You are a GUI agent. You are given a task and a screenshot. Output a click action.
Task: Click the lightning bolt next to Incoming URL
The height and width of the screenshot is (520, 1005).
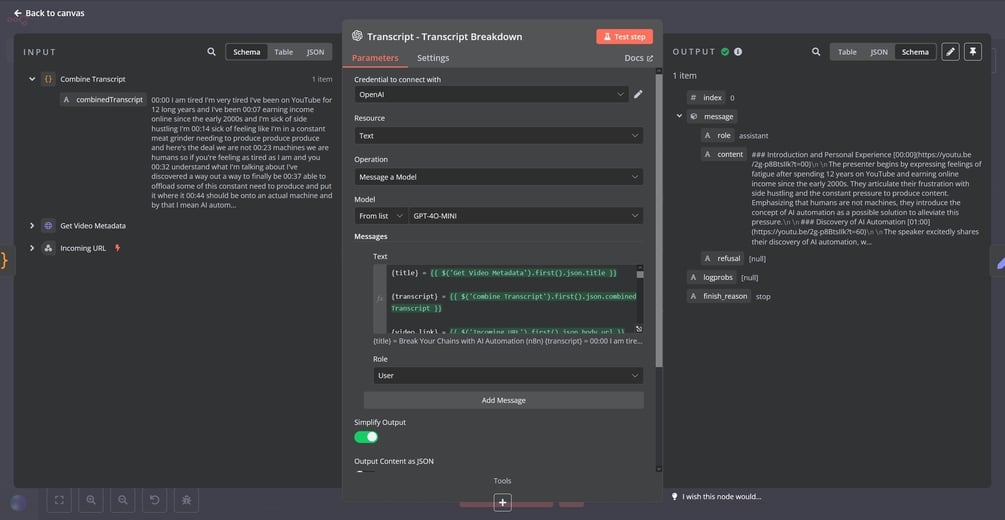[x=117, y=247]
